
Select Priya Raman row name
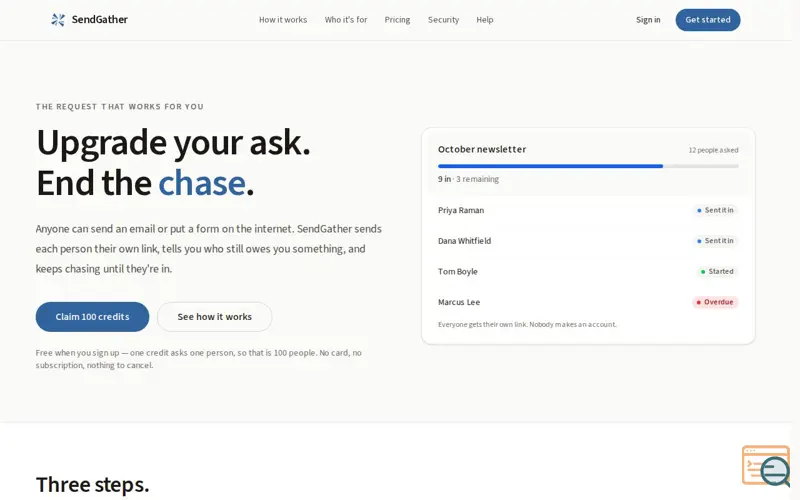[x=461, y=210]
